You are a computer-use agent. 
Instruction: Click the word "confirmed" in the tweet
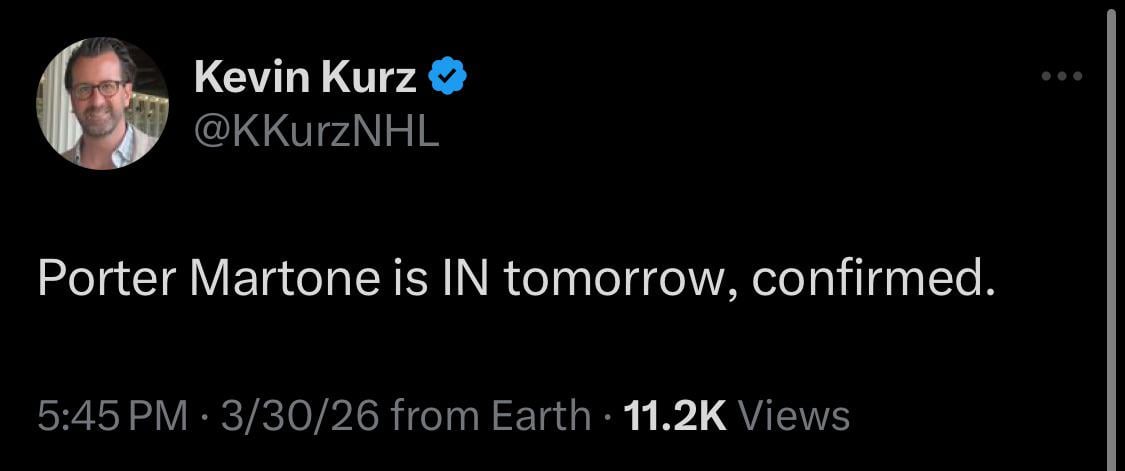[872, 282]
